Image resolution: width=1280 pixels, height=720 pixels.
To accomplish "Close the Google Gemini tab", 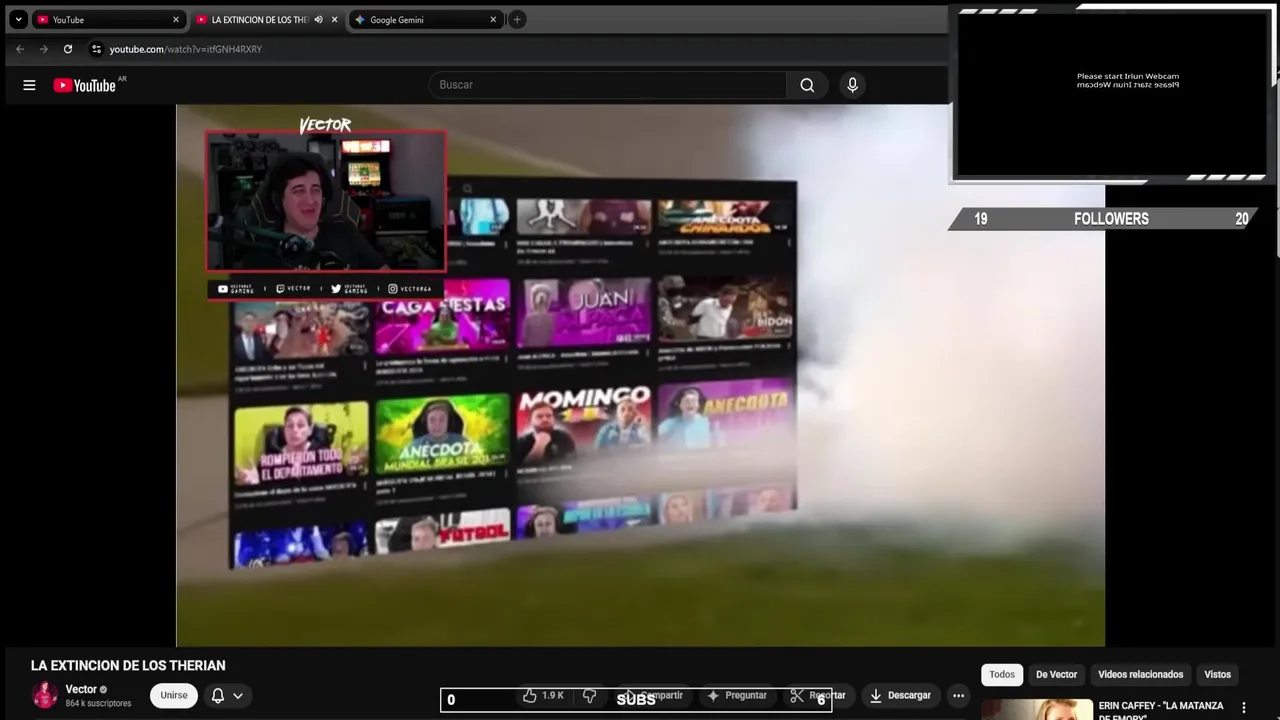I will point(493,19).
